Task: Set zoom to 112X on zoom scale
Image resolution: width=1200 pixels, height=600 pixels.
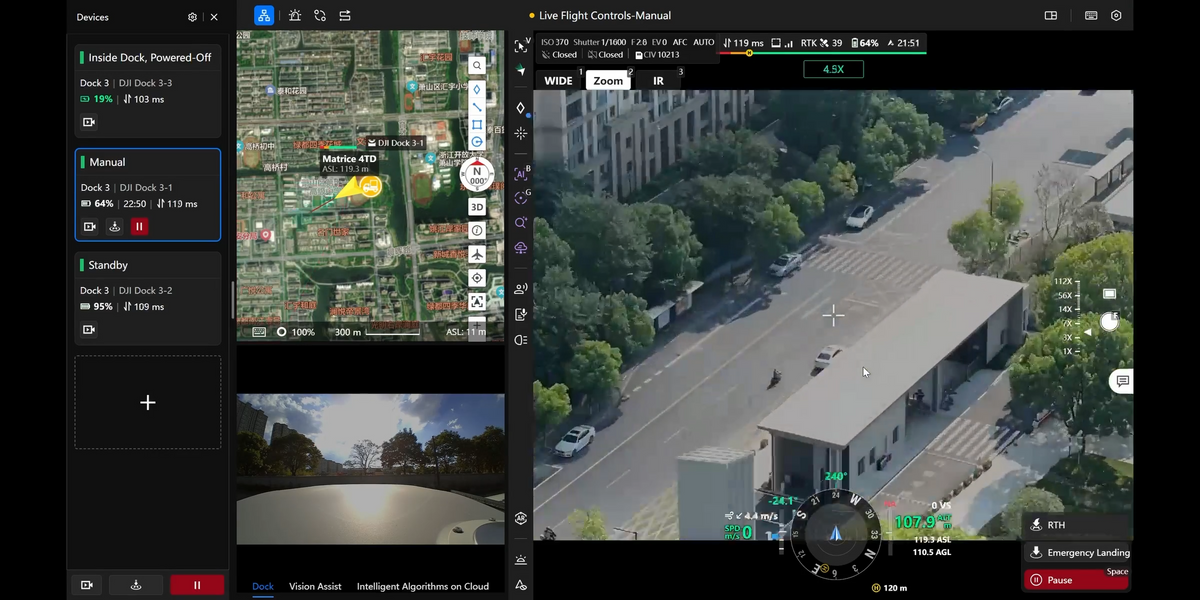Action: pyautogui.click(x=1063, y=281)
